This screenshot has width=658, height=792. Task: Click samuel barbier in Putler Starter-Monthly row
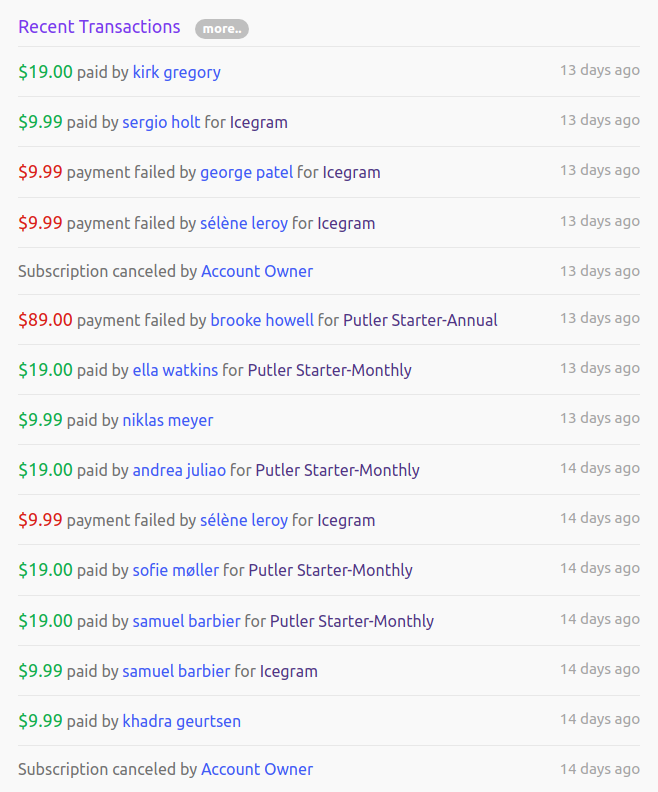pos(186,621)
